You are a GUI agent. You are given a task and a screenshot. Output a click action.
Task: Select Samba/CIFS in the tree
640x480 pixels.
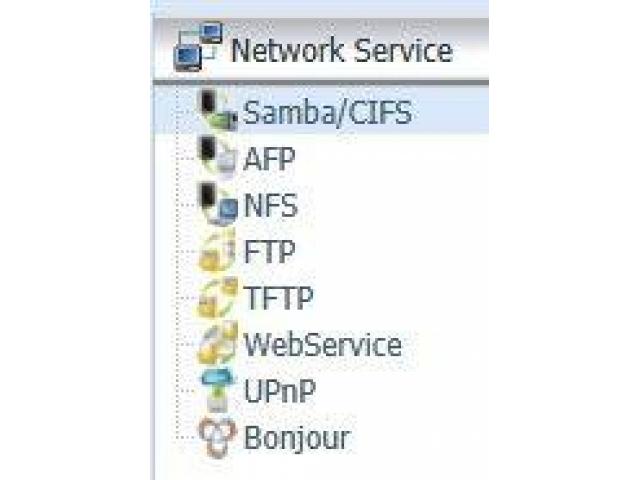pyautogui.click(x=327, y=112)
